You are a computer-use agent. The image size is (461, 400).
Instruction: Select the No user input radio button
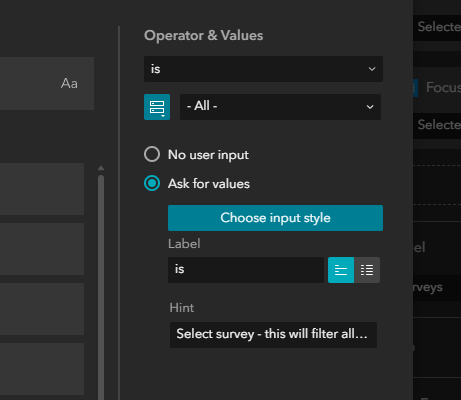(x=152, y=154)
